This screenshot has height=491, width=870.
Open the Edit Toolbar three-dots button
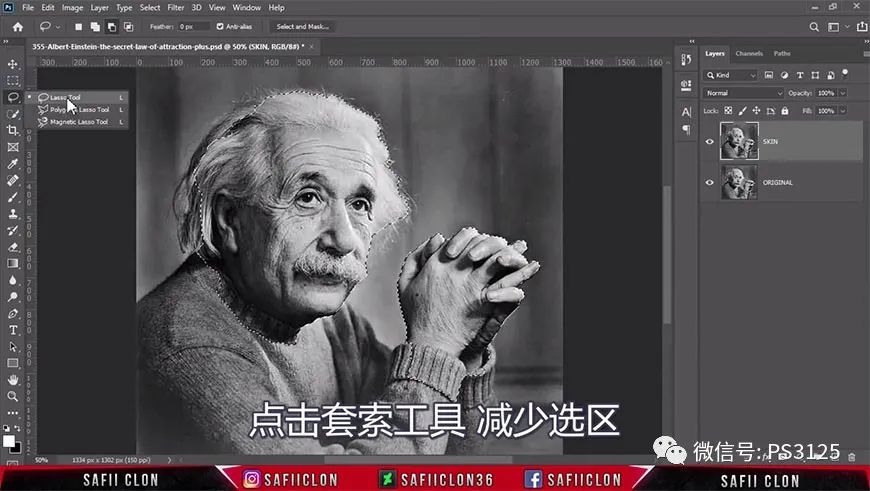tap(13, 413)
